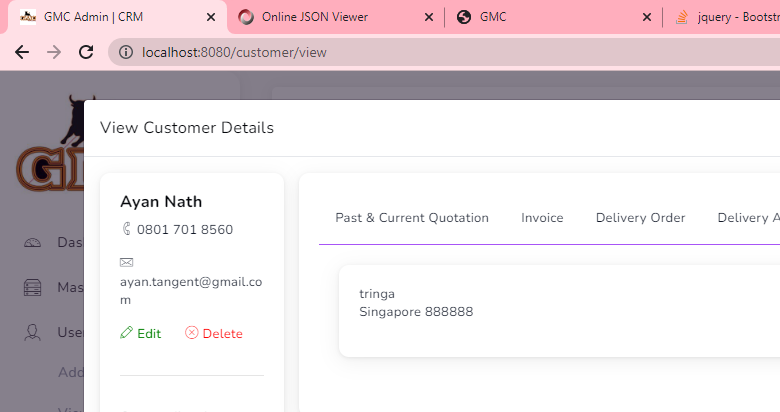The height and width of the screenshot is (412, 780).
Task: Click the phone icon beside 0801 701 8560
Action: pos(126,229)
